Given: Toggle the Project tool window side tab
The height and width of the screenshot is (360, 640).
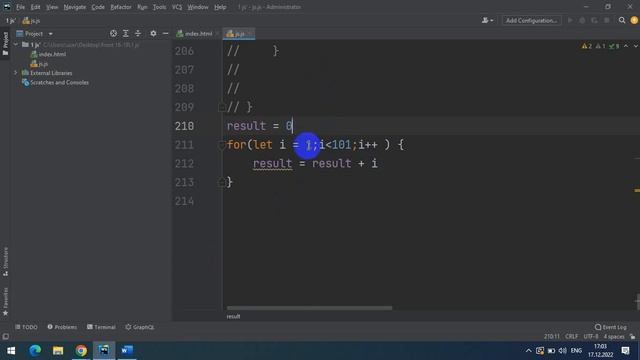Looking at the screenshot, I should click(x=5, y=44).
